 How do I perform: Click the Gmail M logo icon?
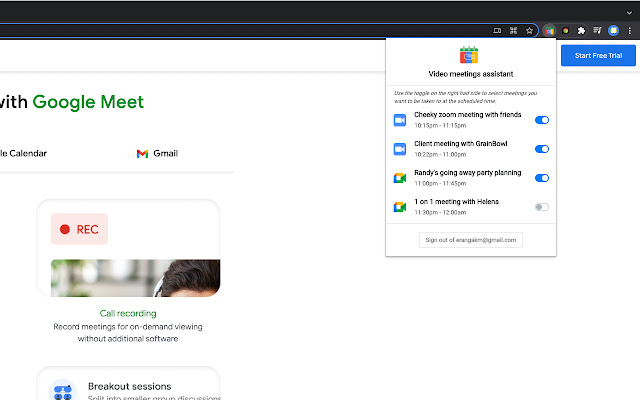pos(142,154)
